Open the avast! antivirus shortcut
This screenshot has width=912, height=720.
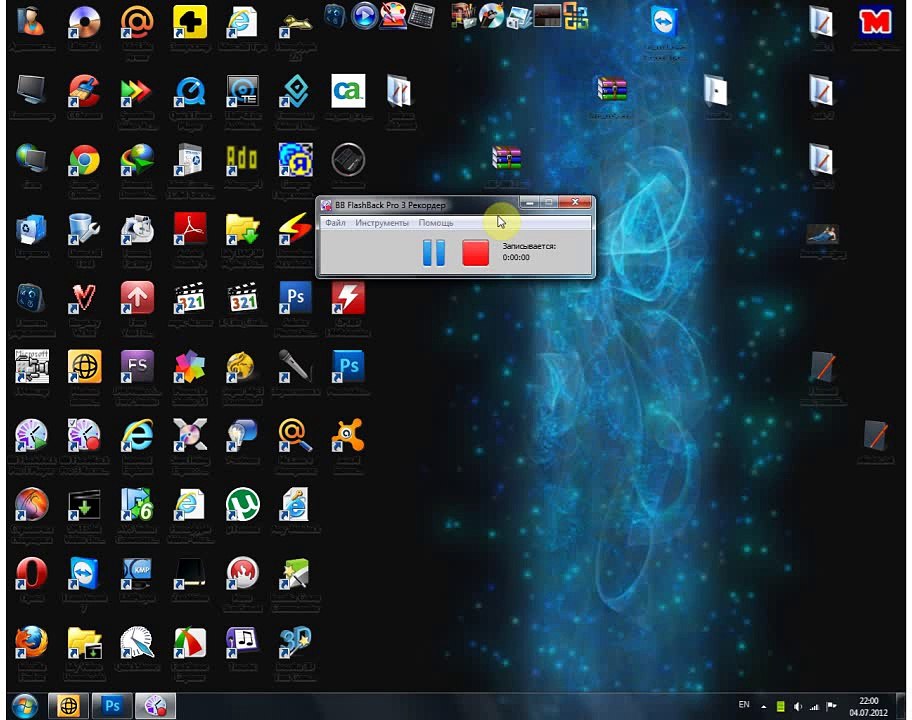coord(348,435)
